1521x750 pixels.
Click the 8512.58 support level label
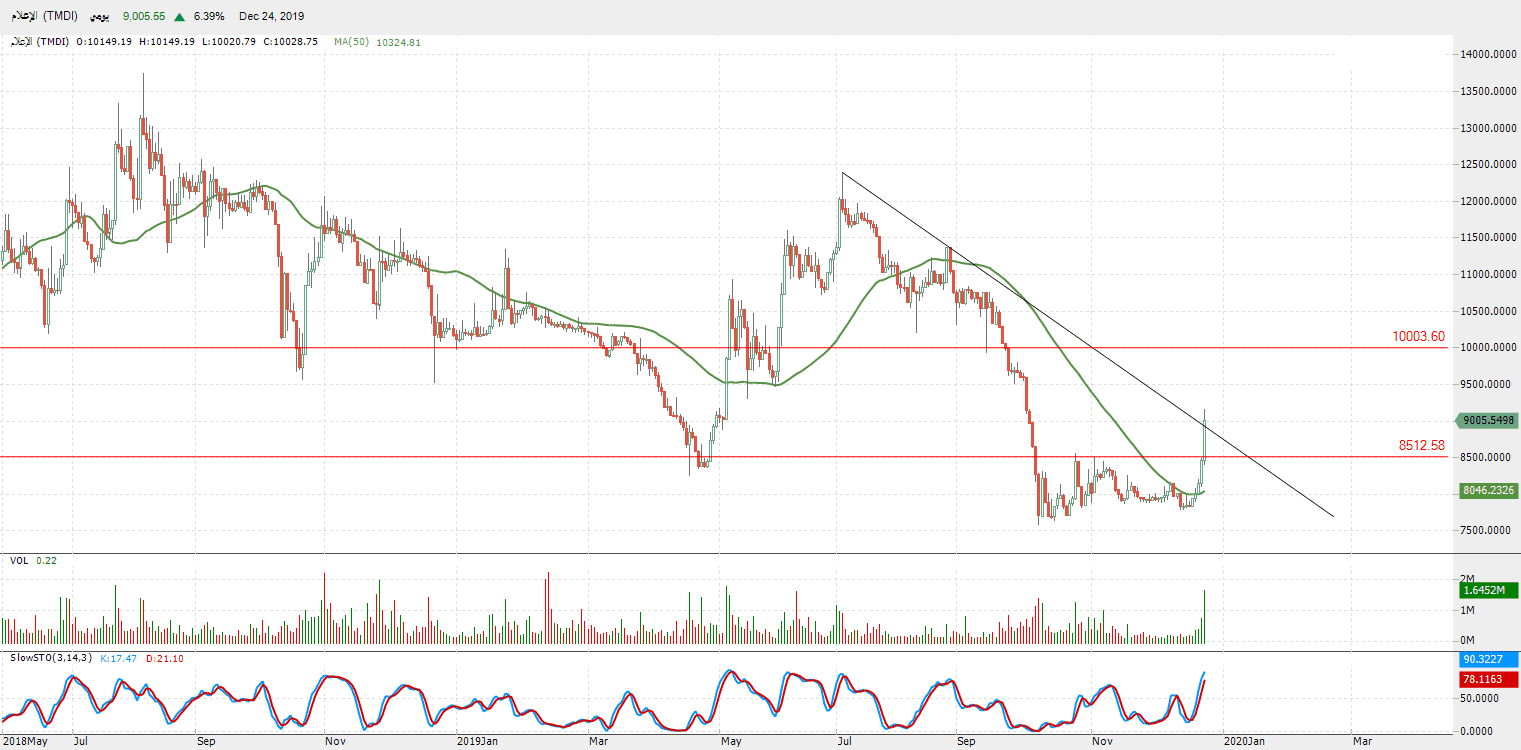point(1422,446)
